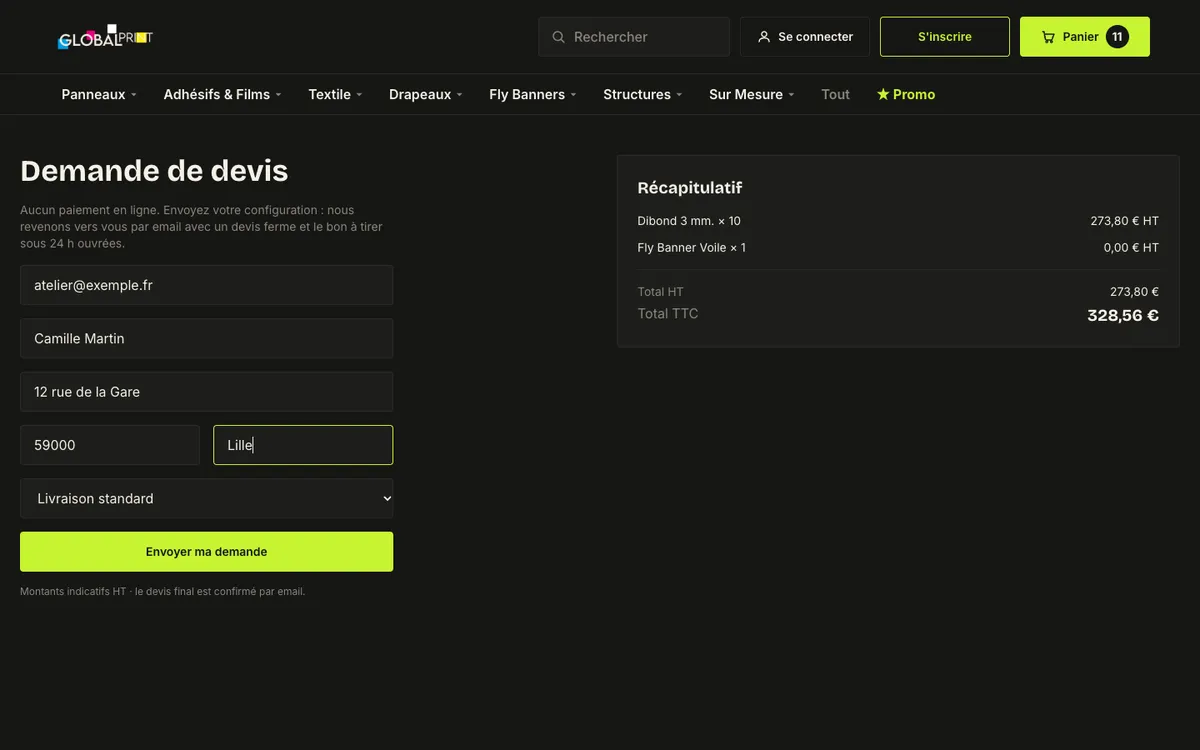
Task: Click the Demande de devis heading
Action: [x=154, y=171]
